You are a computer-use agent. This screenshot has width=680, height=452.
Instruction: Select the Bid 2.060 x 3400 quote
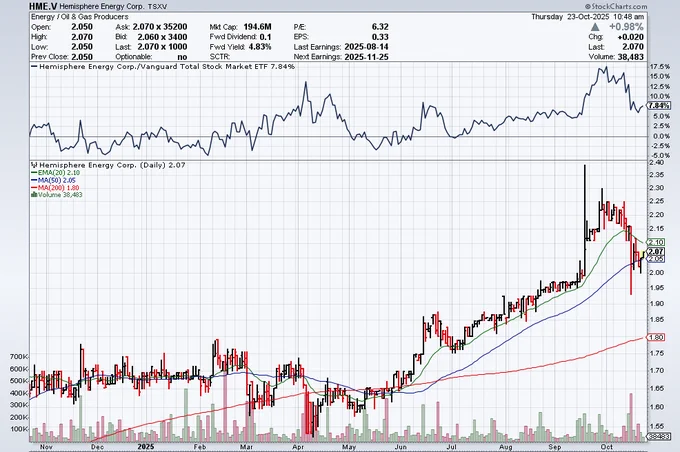pyautogui.click(x=162, y=37)
